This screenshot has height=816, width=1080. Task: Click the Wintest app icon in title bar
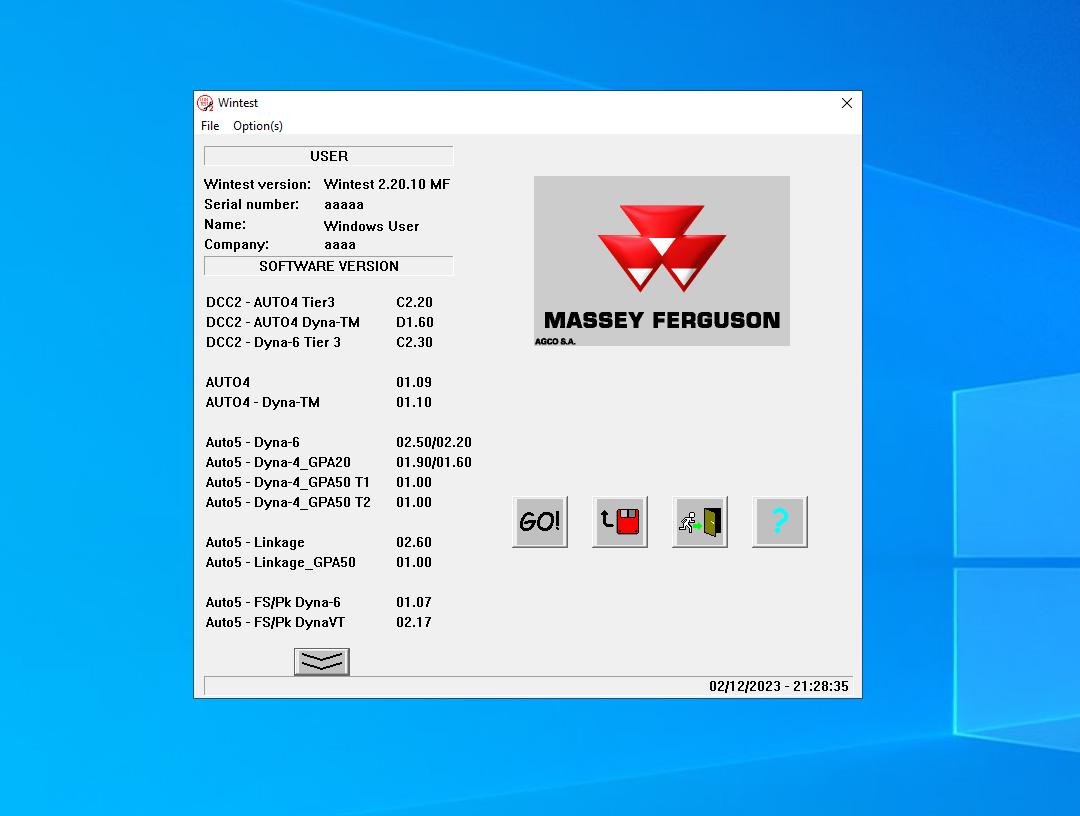pyautogui.click(x=205, y=103)
